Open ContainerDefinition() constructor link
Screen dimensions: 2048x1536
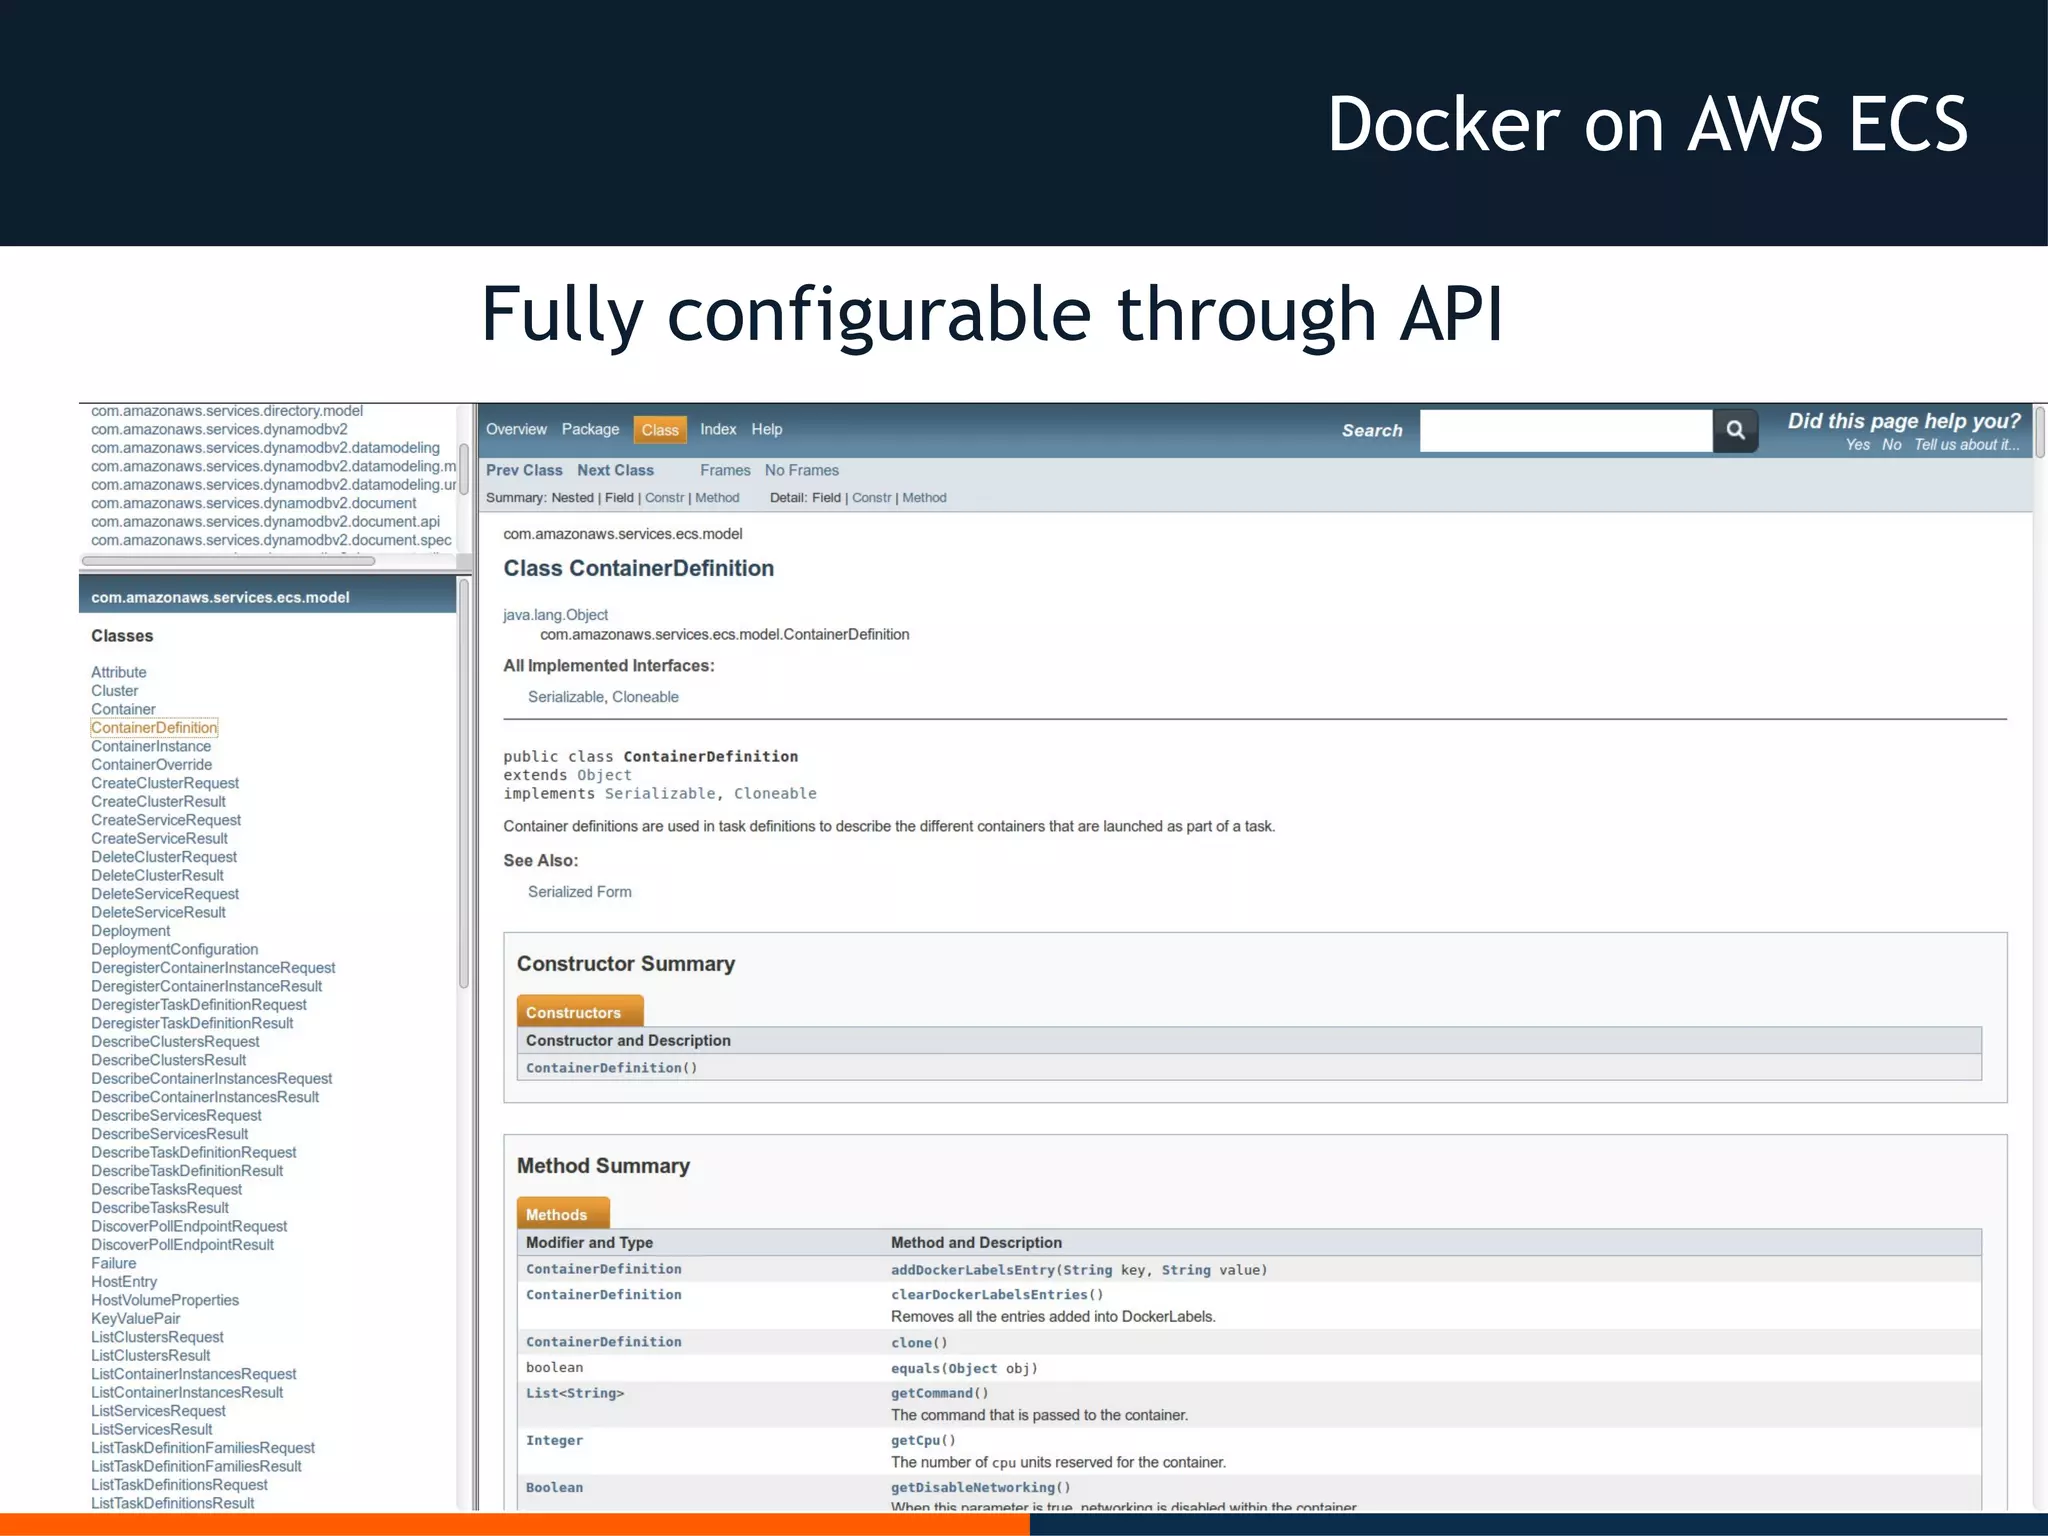611,1068
